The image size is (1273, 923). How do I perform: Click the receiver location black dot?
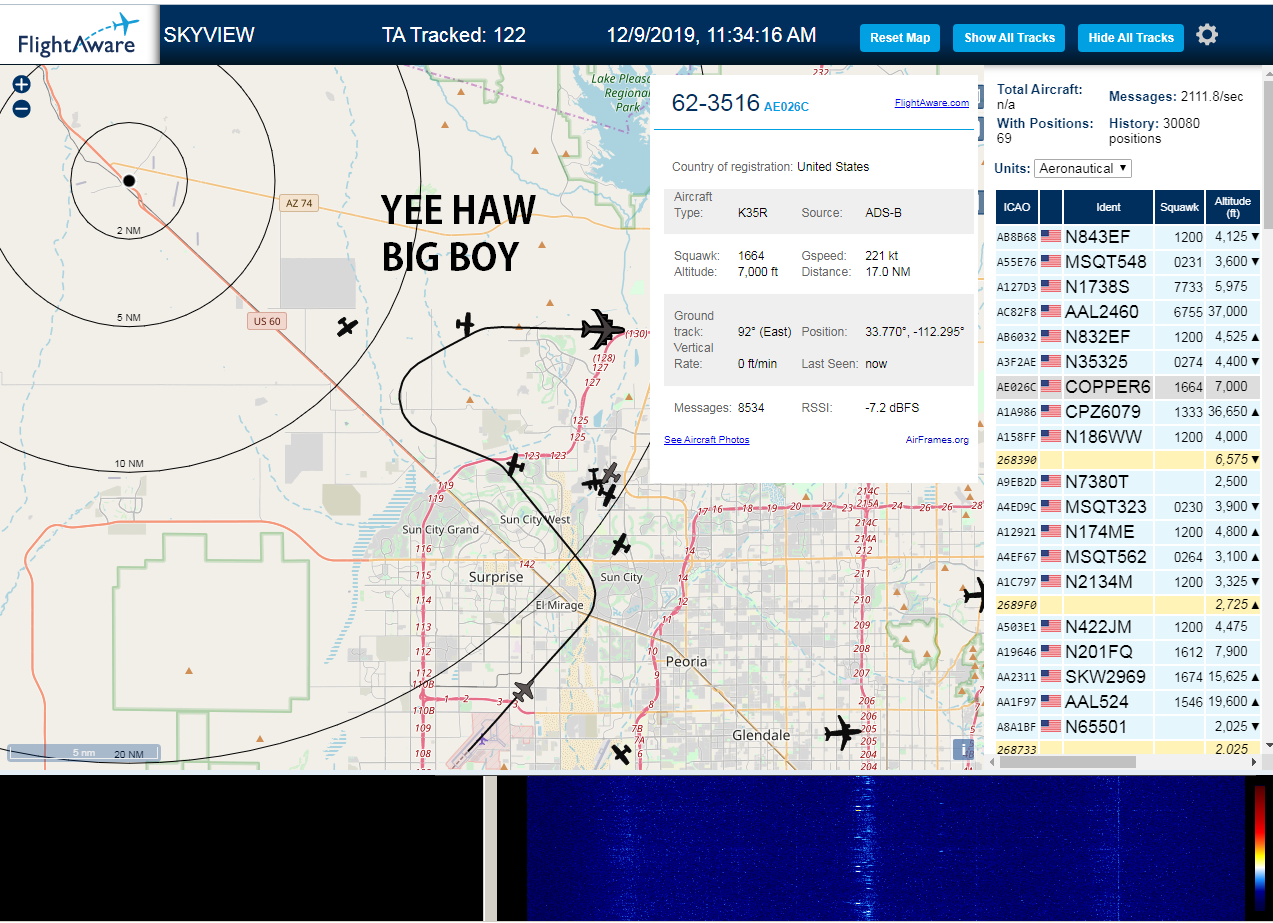pos(128,180)
